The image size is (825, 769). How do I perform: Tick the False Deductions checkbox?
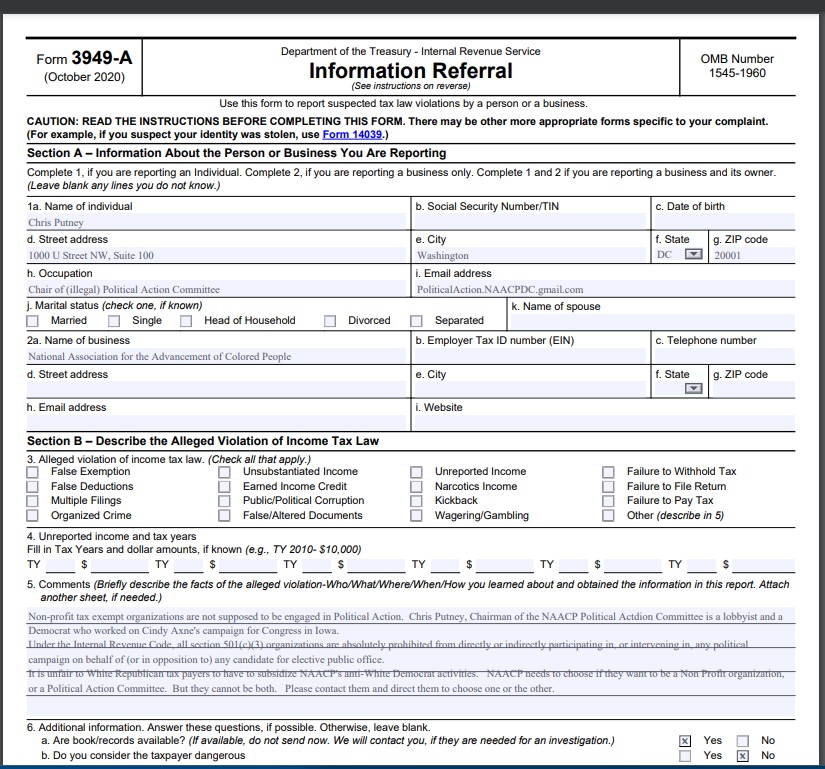tap(33, 487)
